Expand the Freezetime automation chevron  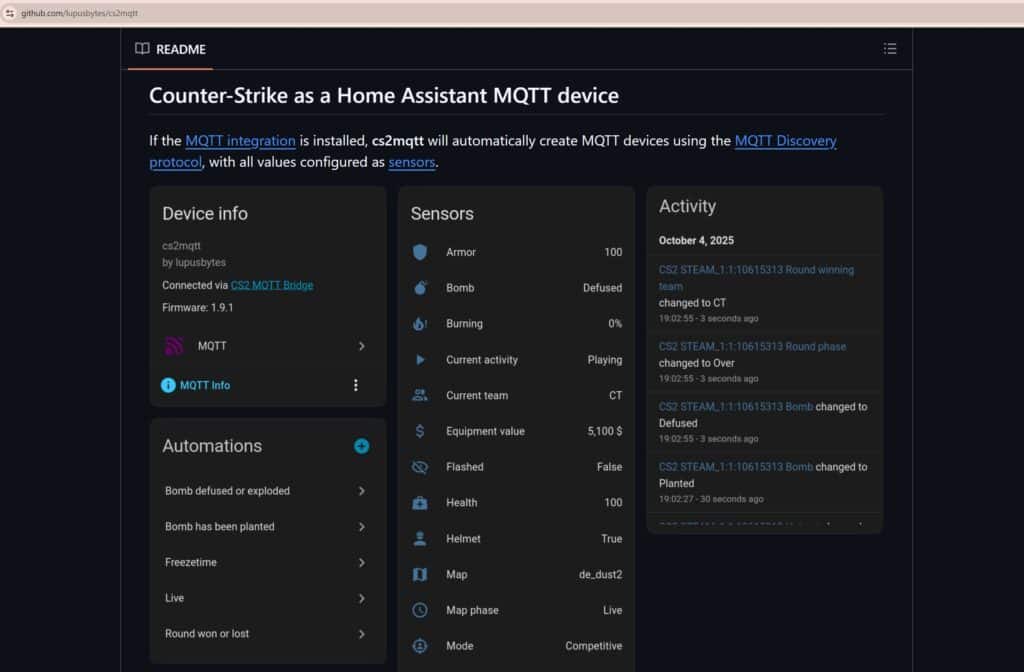click(361, 563)
